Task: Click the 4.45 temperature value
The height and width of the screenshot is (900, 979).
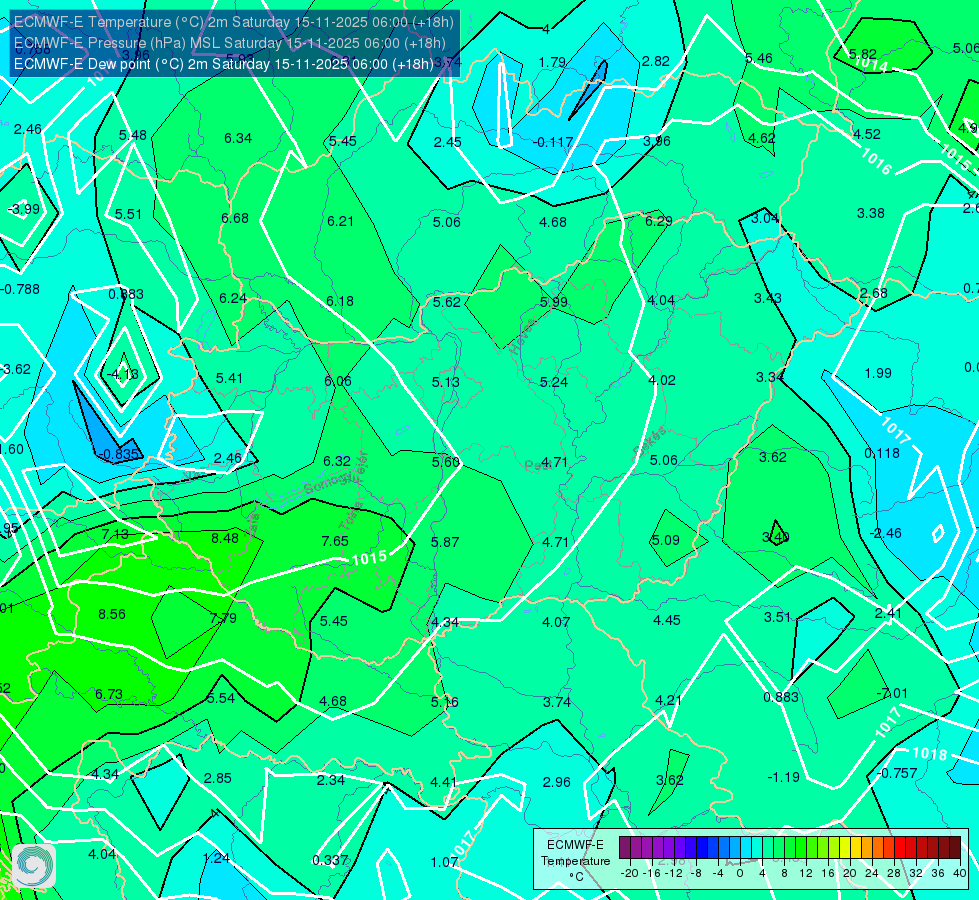Action: (x=667, y=620)
